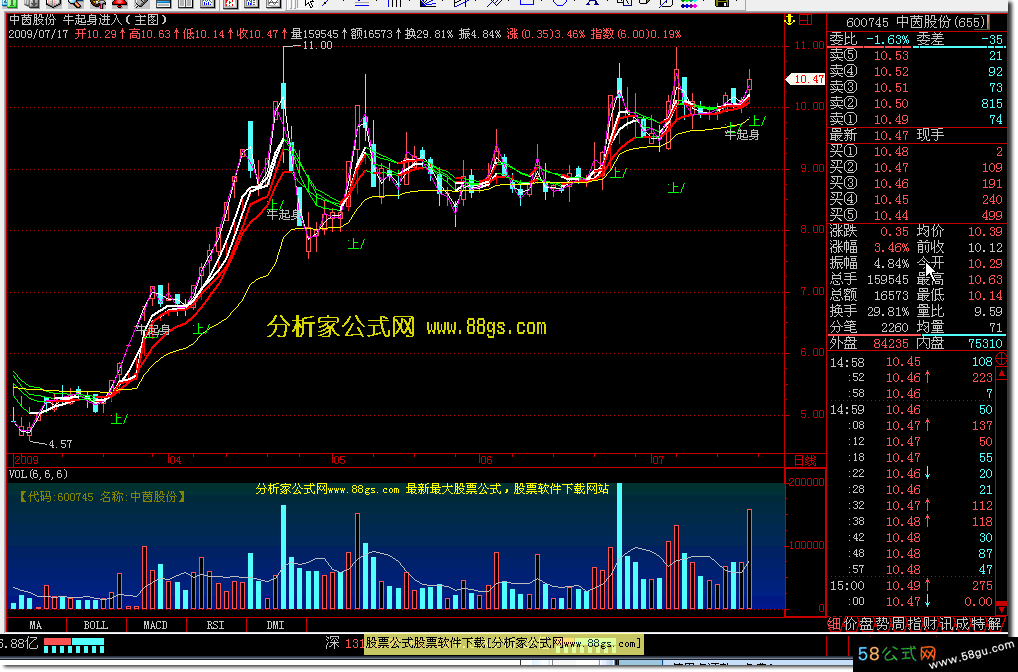This screenshot has height=672, width=1018.
Task: Click the 委差 value -35
Action: pos(991,40)
